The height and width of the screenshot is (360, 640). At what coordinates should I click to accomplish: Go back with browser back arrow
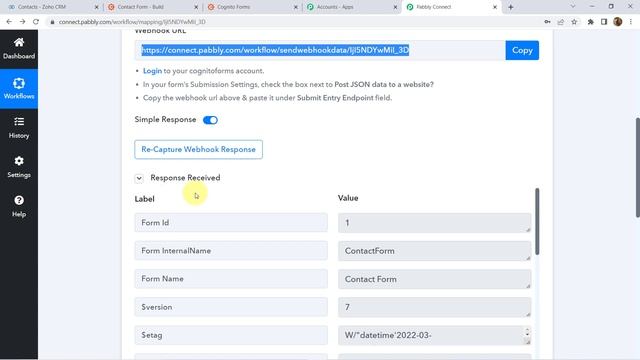click(9, 22)
